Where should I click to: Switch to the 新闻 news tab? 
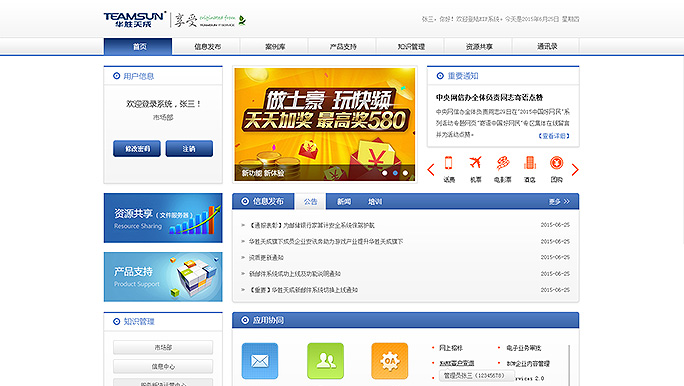click(344, 202)
